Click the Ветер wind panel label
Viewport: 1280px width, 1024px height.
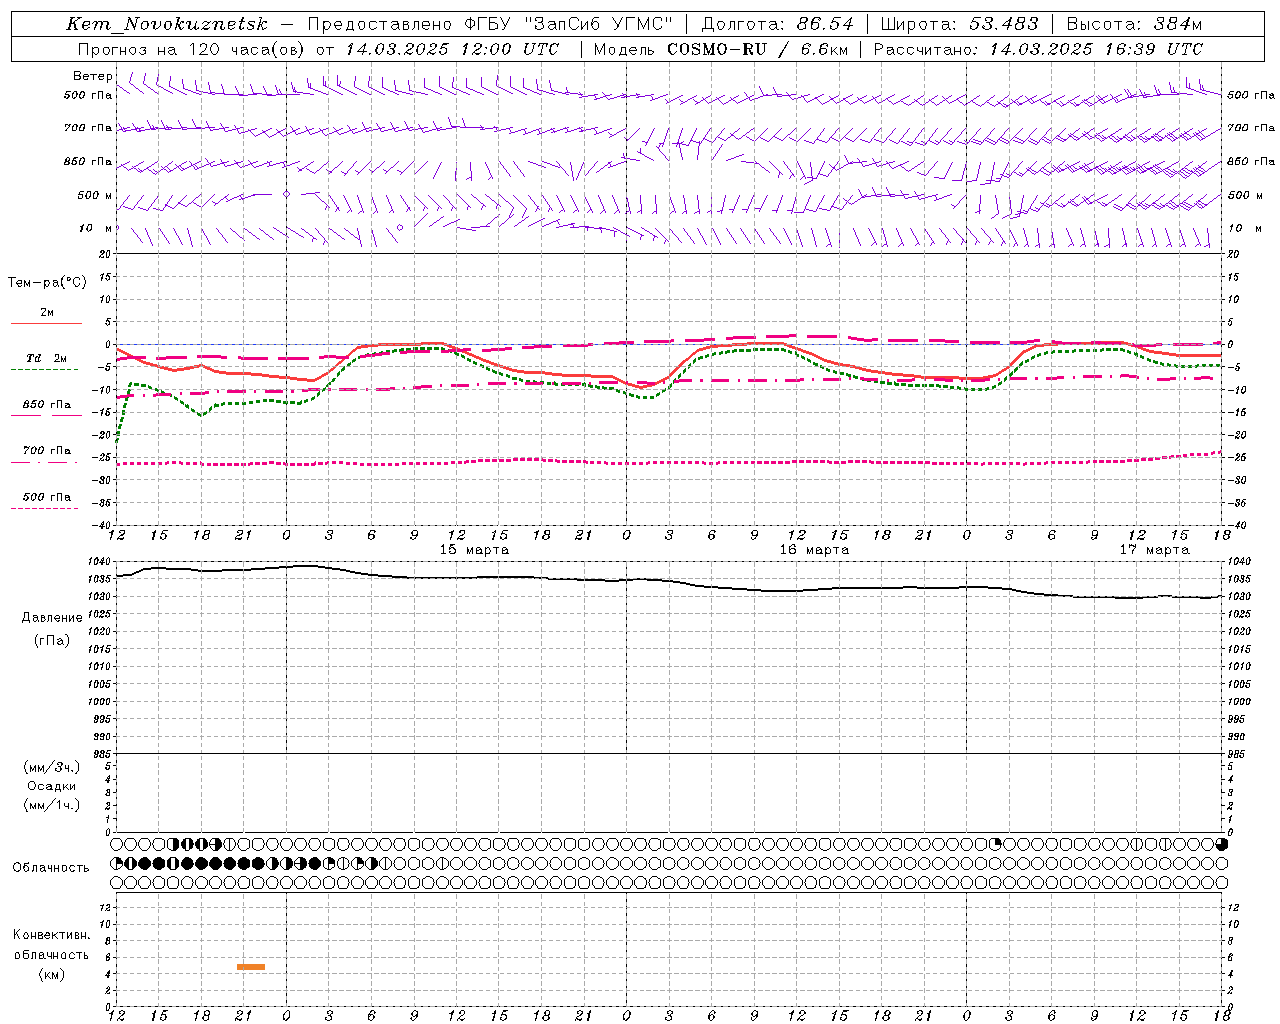pyautogui.click(x=92, y=76)
